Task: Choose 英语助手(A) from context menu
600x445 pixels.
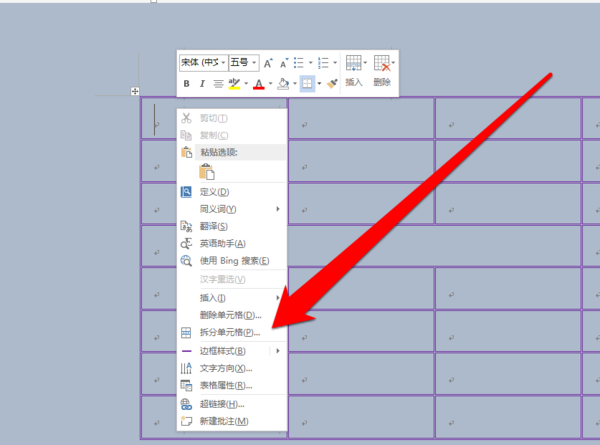Action: pos(232,243)
